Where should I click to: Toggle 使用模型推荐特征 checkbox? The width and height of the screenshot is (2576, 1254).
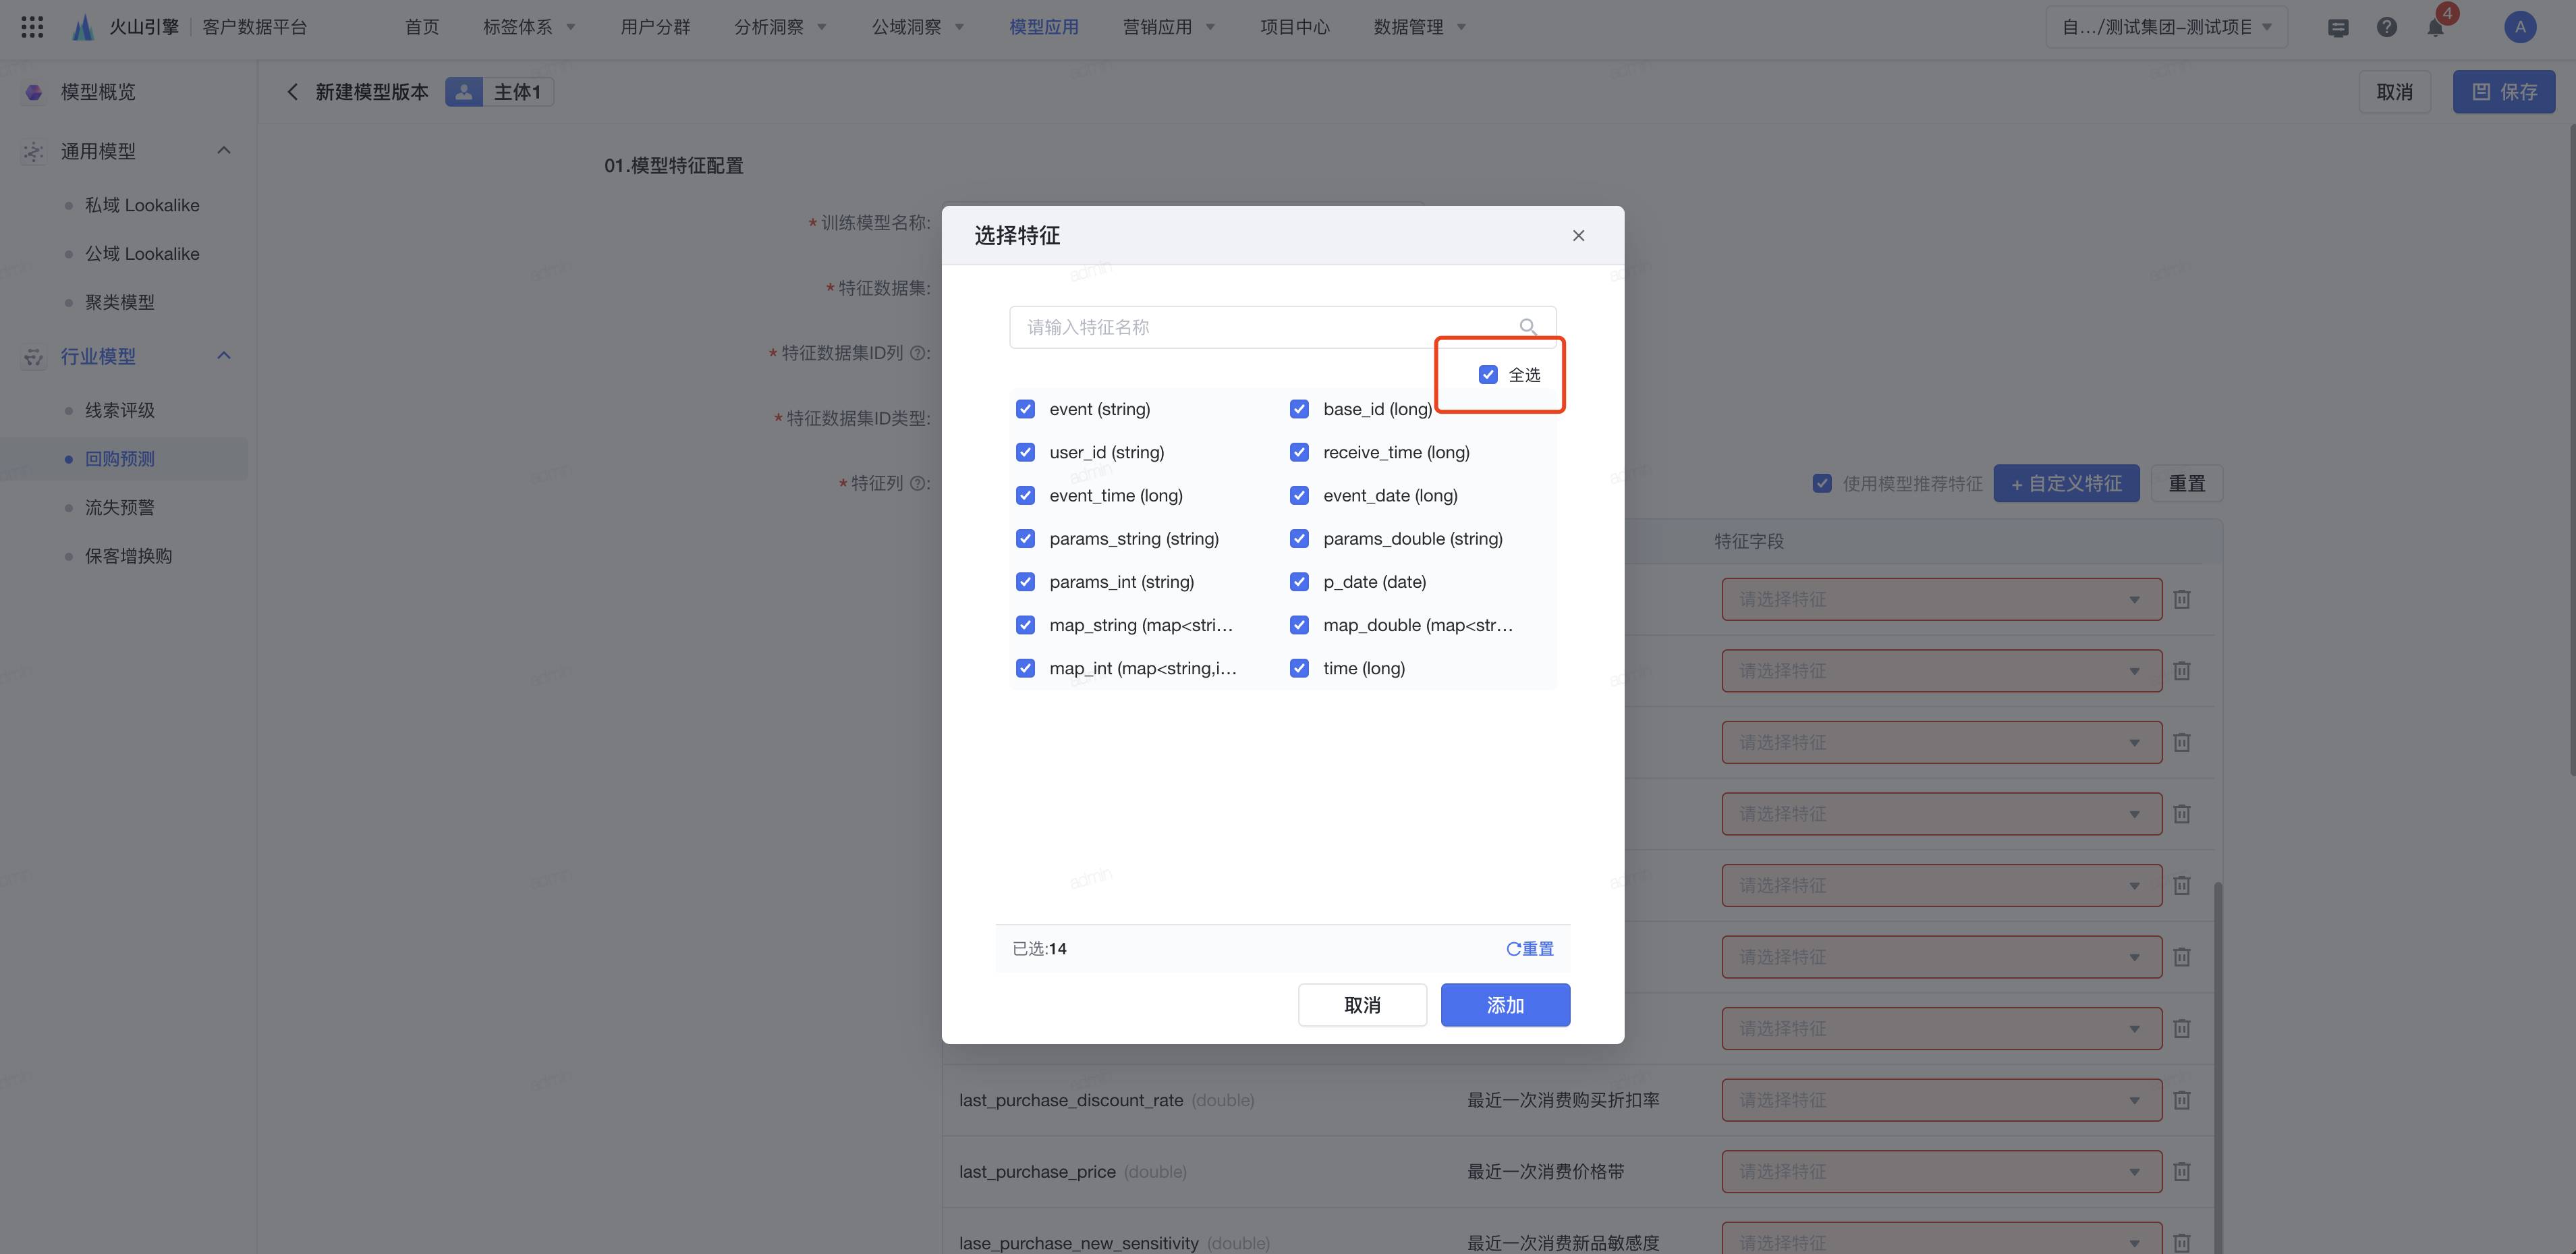pyautogui.click(x=1822, y=483)
